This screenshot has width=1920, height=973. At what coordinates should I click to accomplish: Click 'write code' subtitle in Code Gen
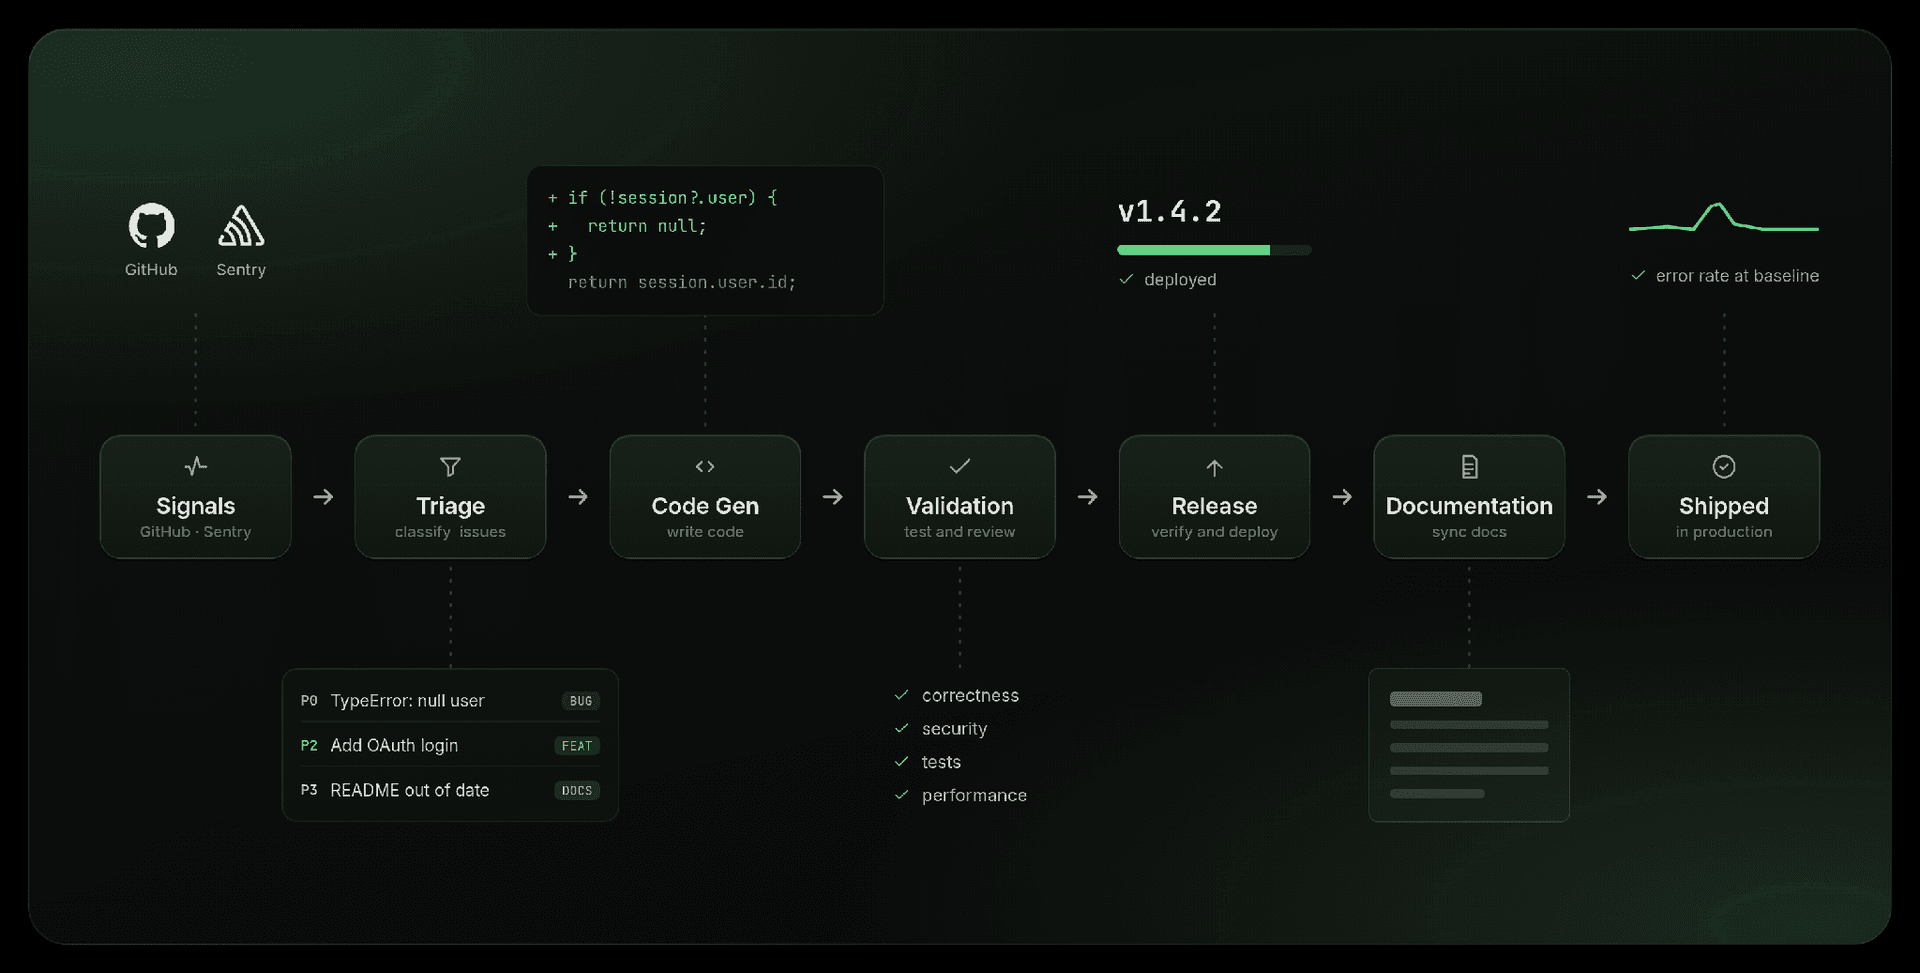(705, 532)
